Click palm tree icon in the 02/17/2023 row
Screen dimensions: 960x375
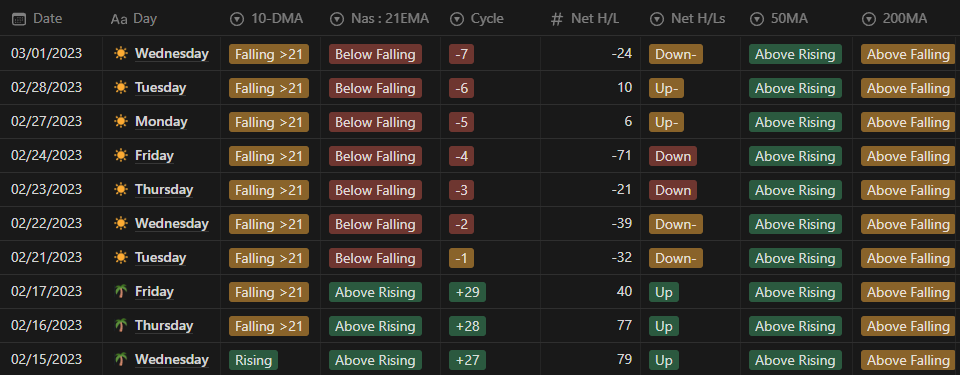121,292
